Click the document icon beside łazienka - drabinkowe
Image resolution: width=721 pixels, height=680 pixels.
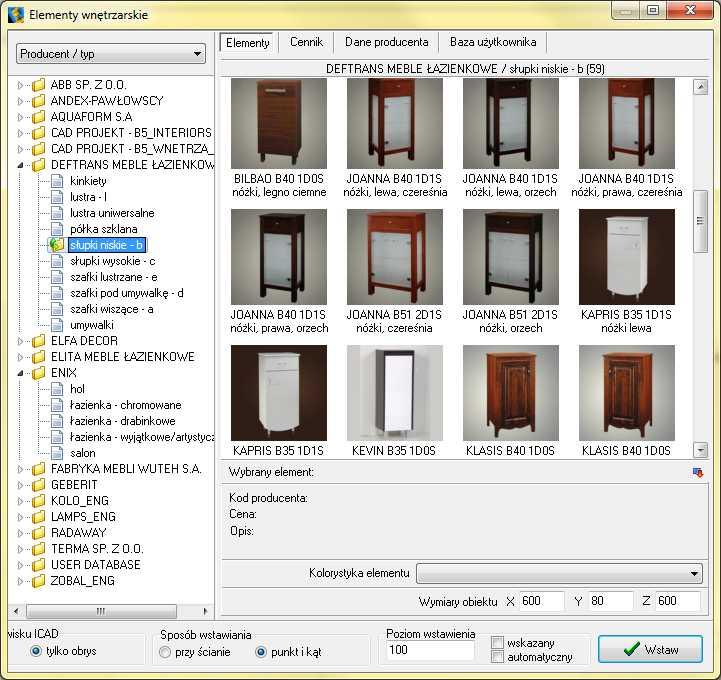click(x=57, y=421)
